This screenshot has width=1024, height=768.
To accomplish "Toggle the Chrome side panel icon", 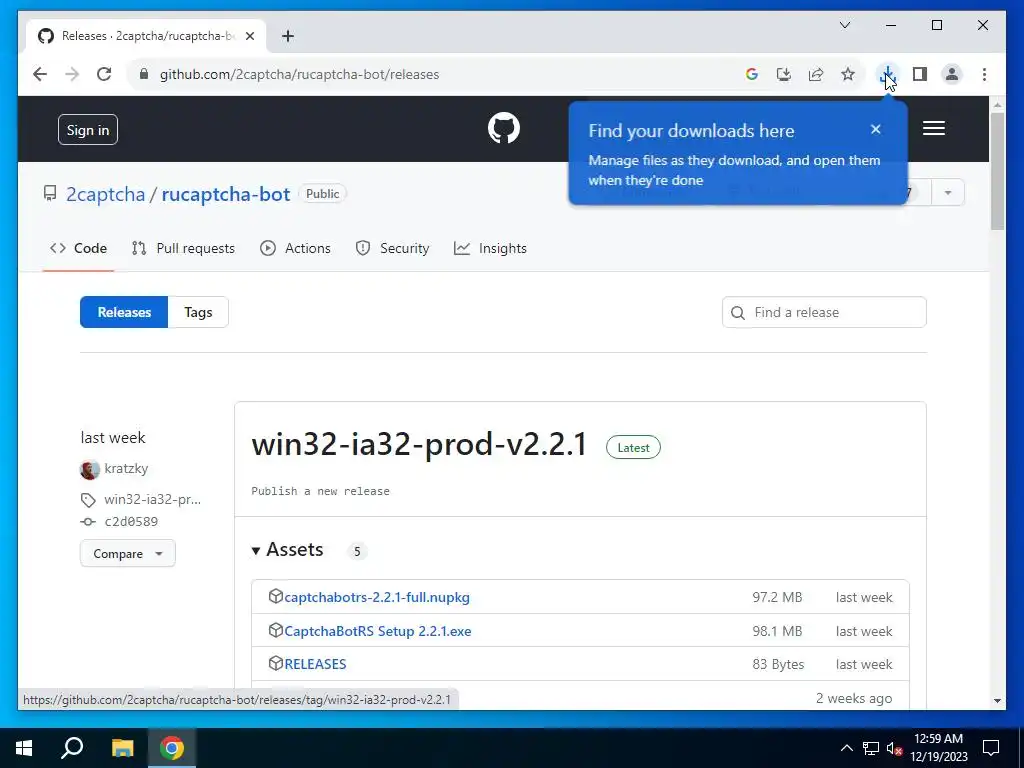I will coord(920,74).
